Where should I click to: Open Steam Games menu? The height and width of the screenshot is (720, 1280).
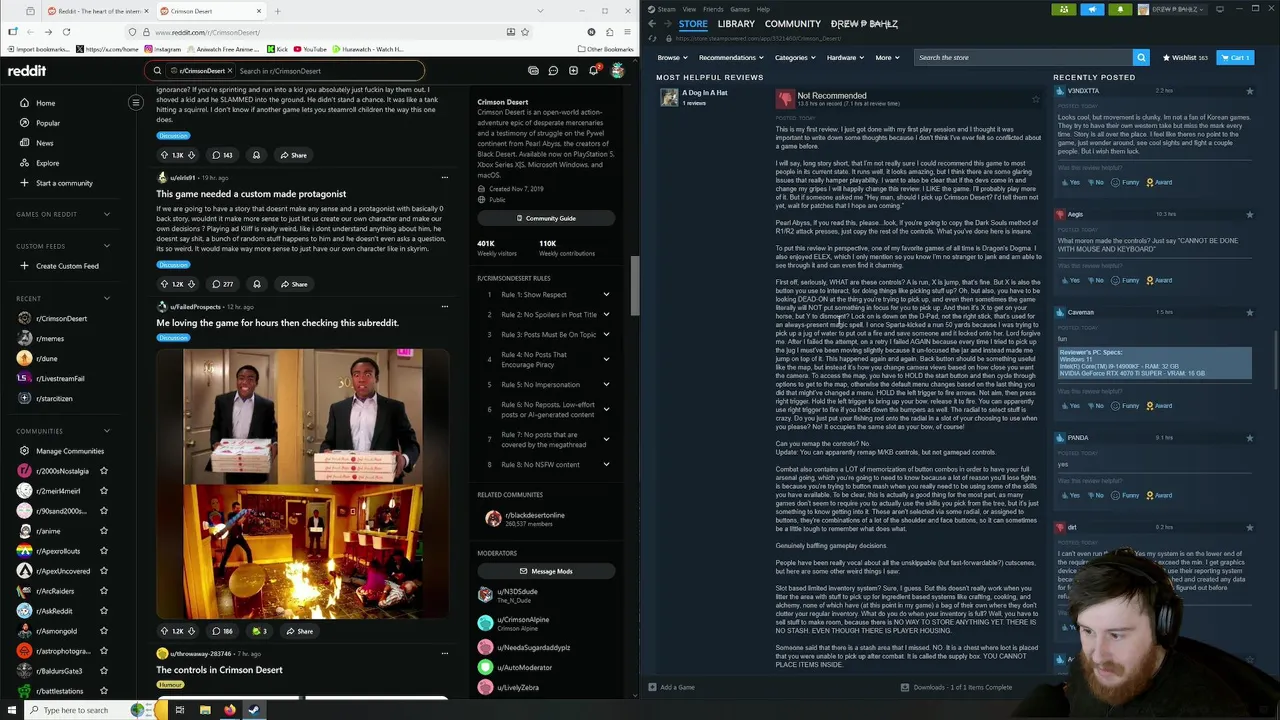pyautogui.click(x=740, y=9)
